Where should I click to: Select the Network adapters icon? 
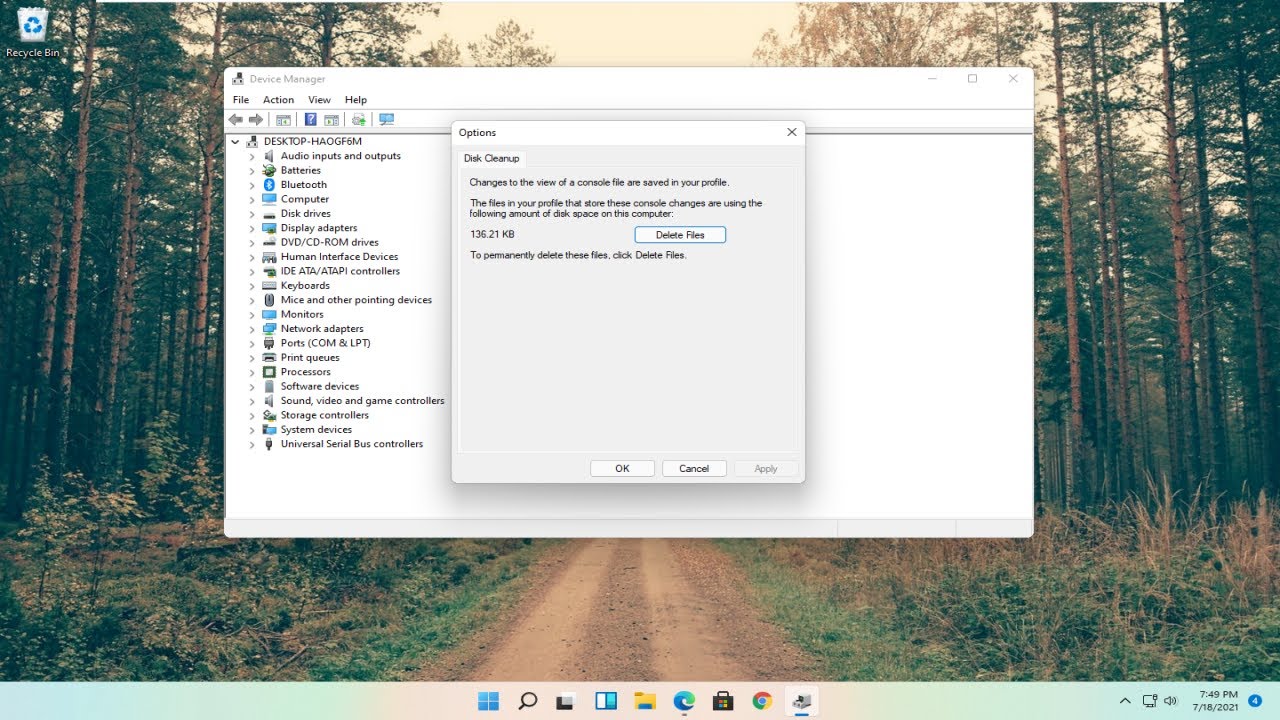point(269,329)
